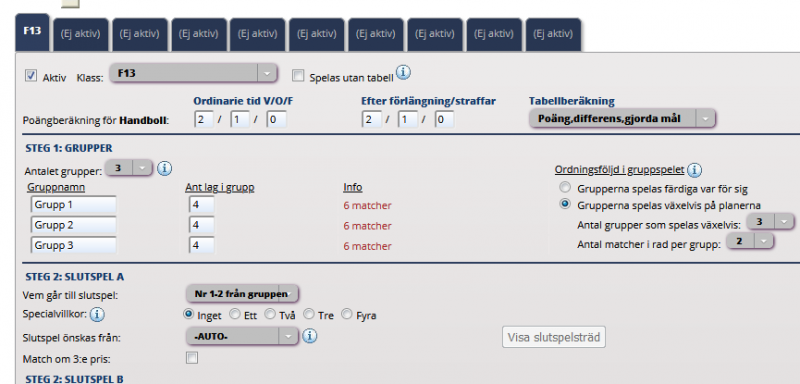
Task: Open the last (Ej aktiv) tab
Action: point(553,34)
